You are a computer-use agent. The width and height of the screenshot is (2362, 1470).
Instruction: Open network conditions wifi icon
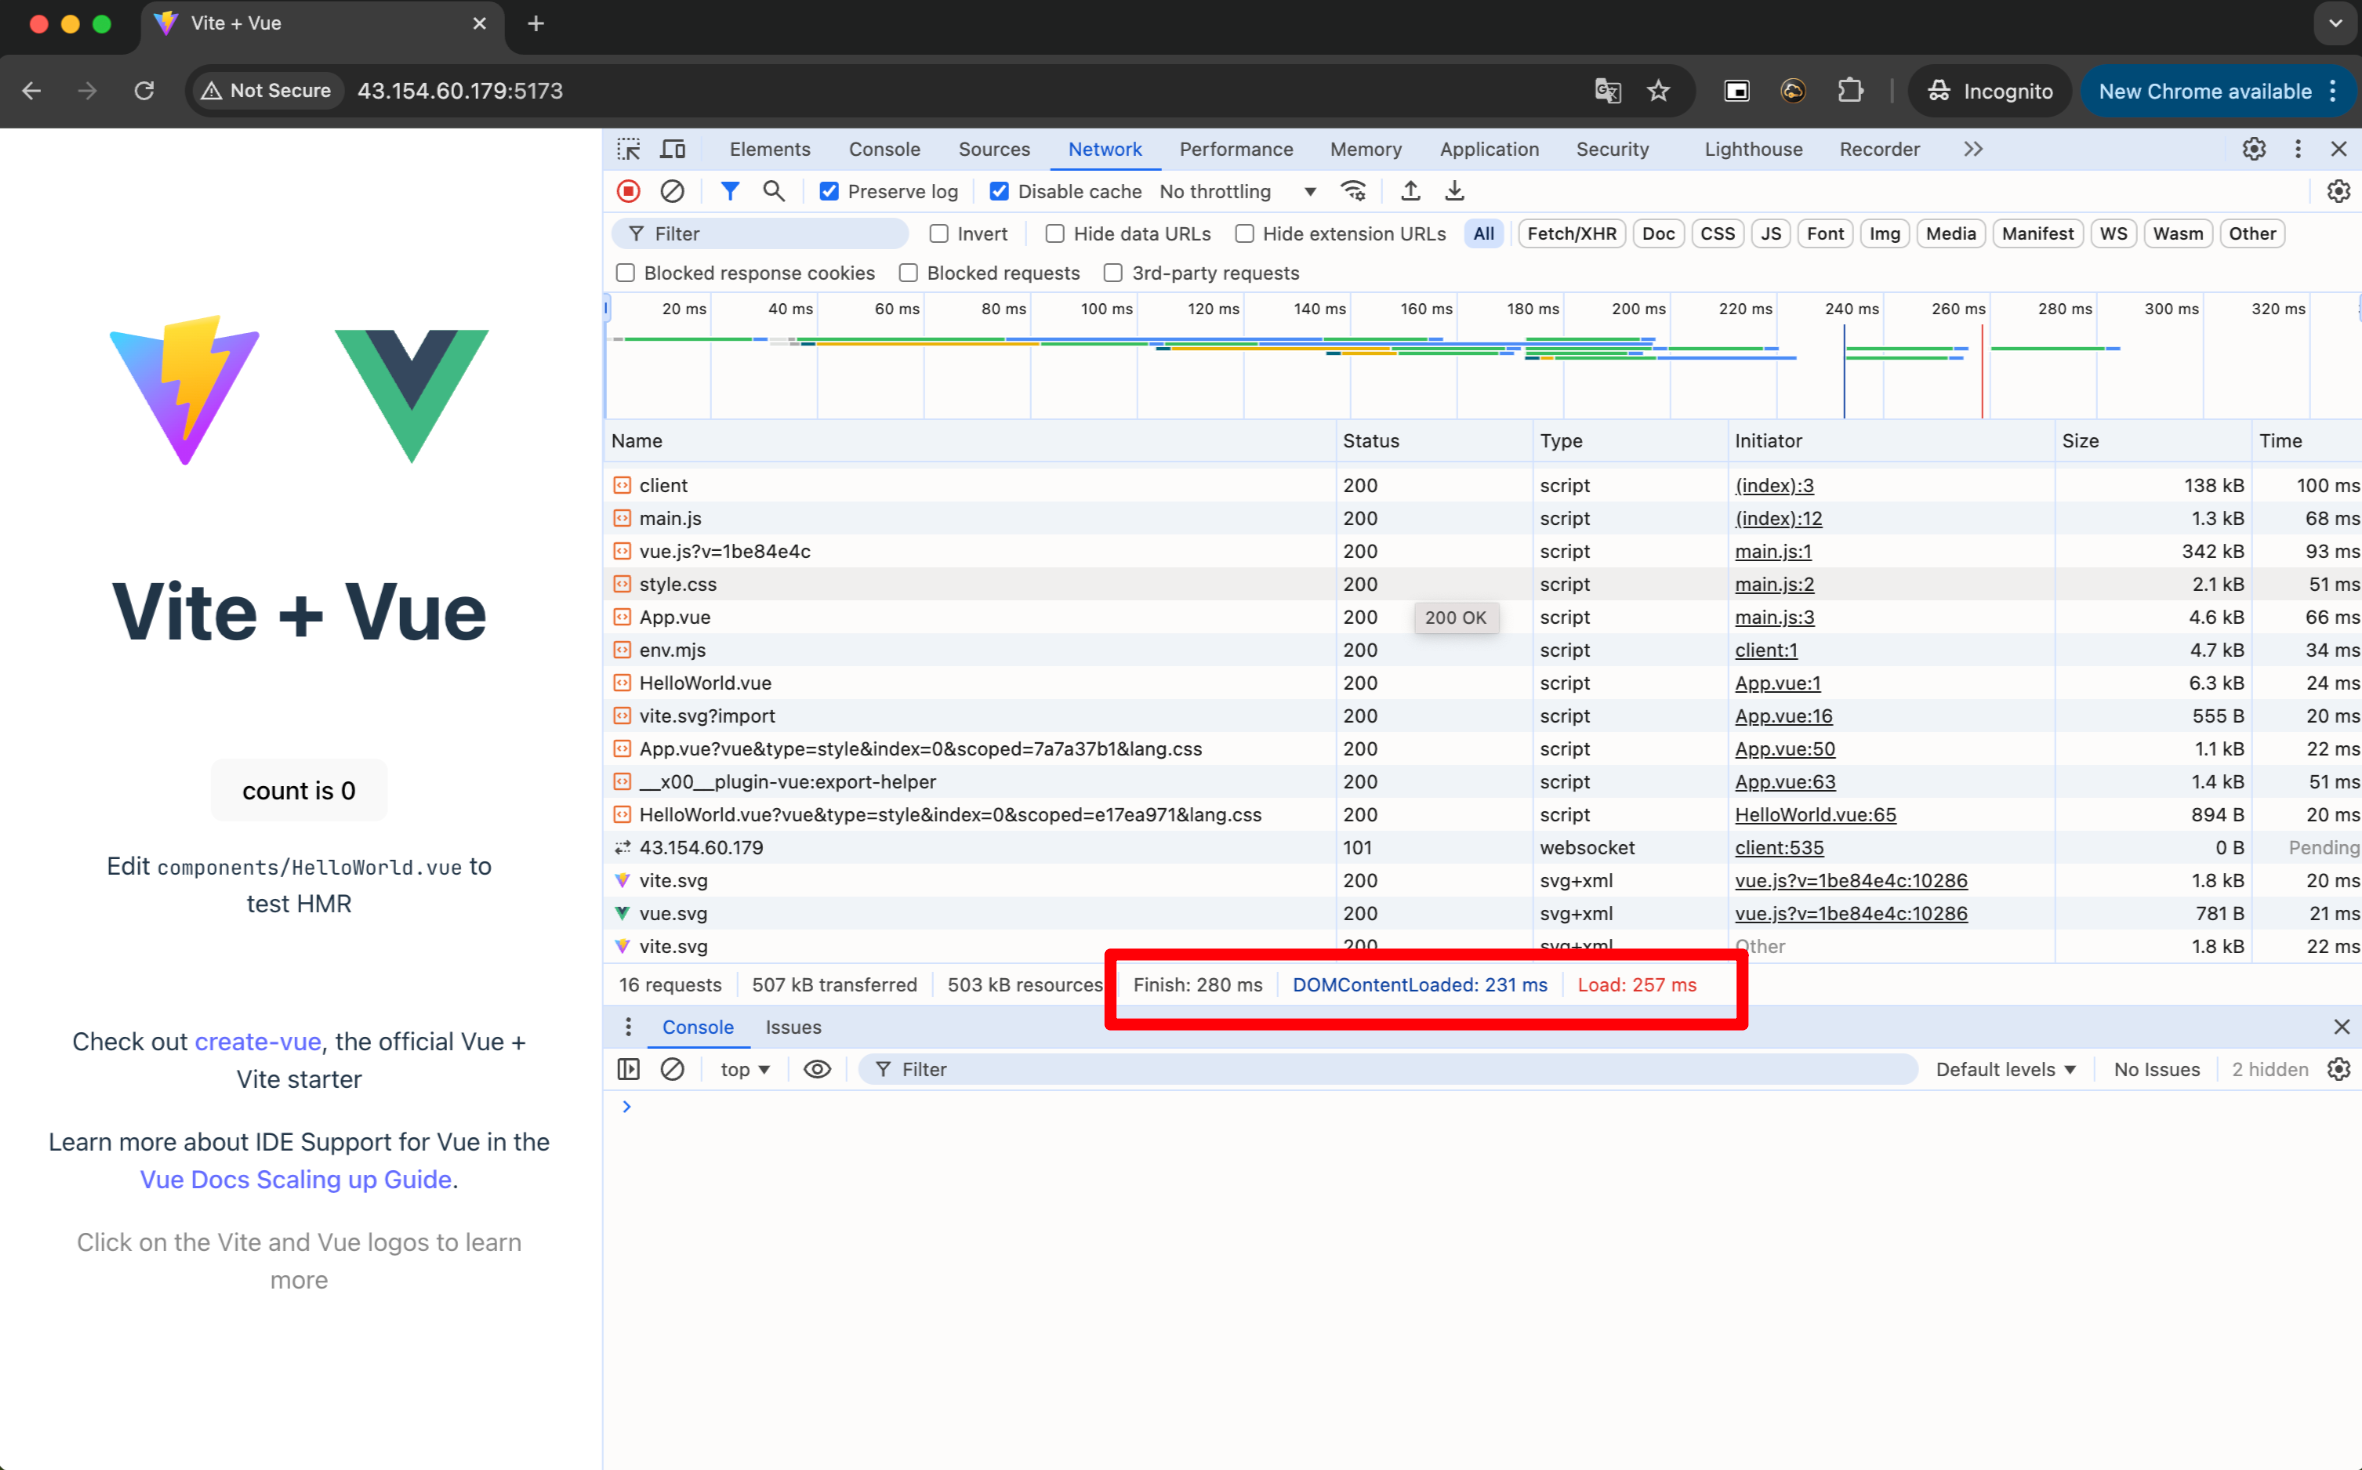1354,191
